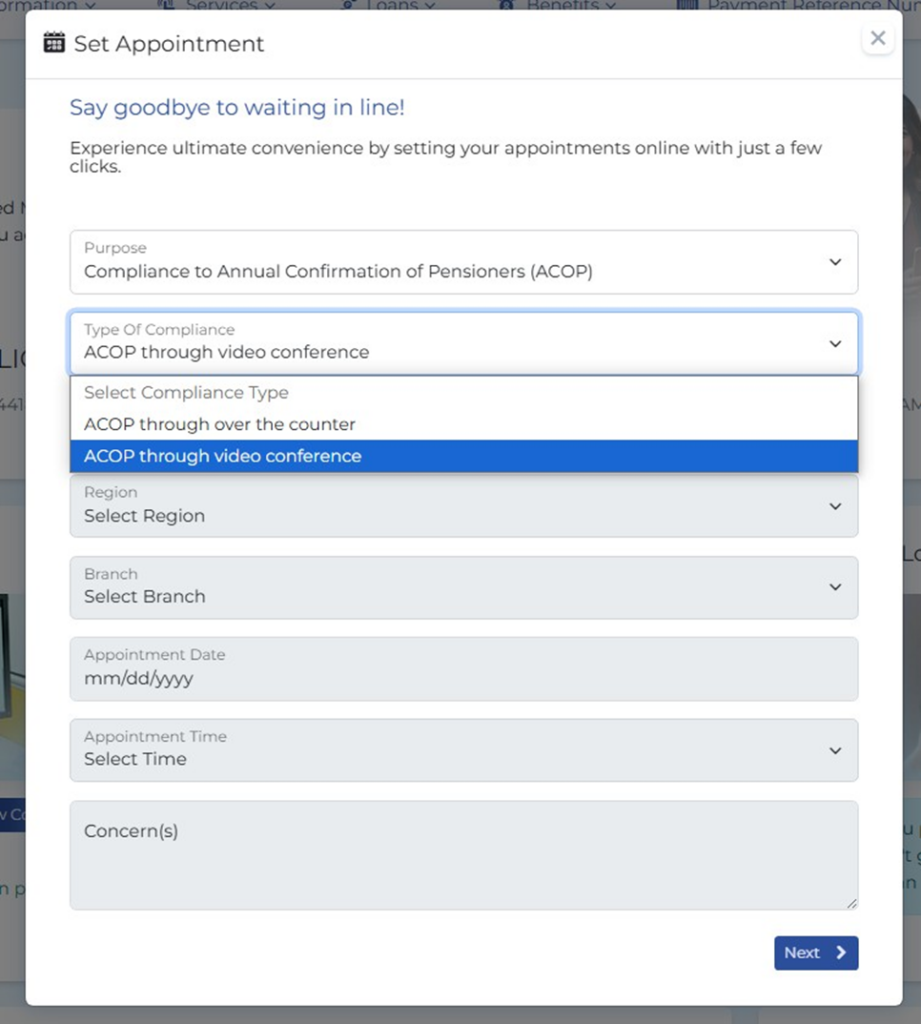Click into the Concern(s) text area

click(x=464, y=855)
